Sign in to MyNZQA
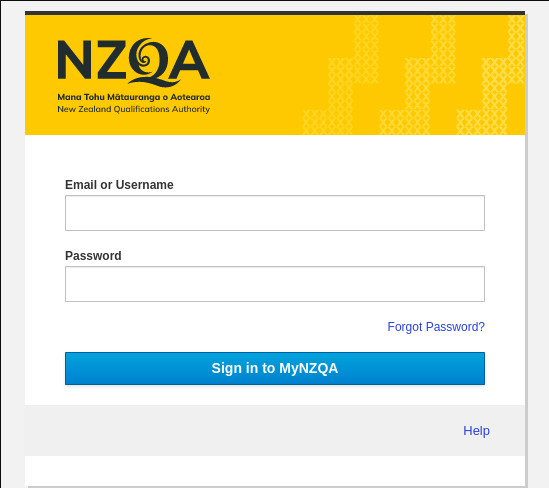This screenshot has height=488, width=549. 275,368
